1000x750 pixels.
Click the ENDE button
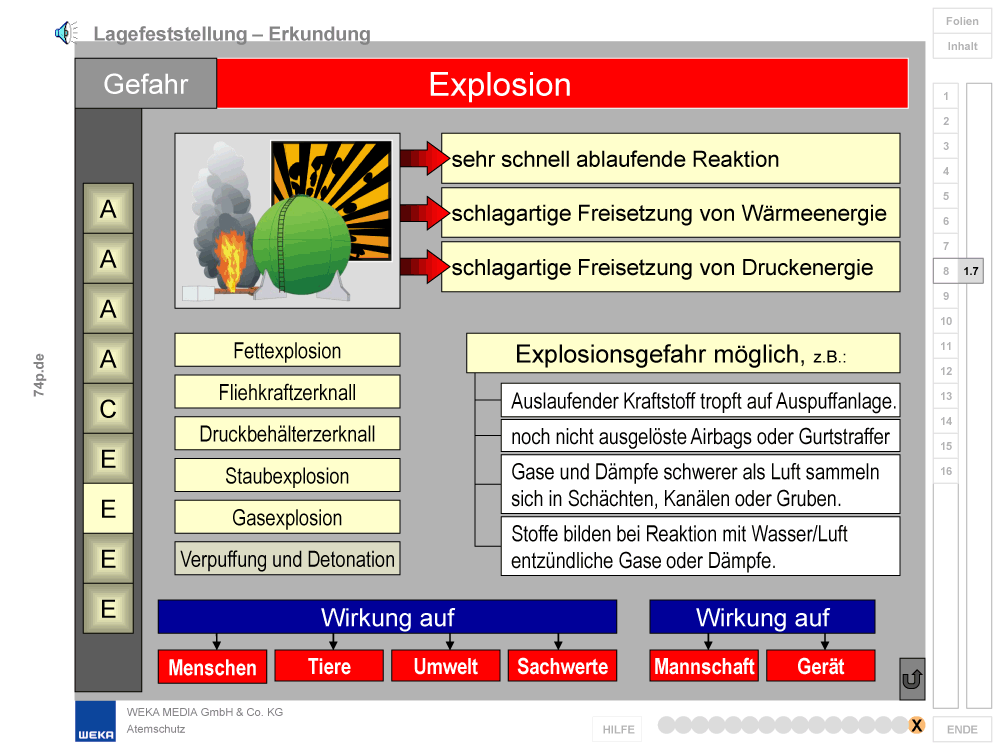962,729
